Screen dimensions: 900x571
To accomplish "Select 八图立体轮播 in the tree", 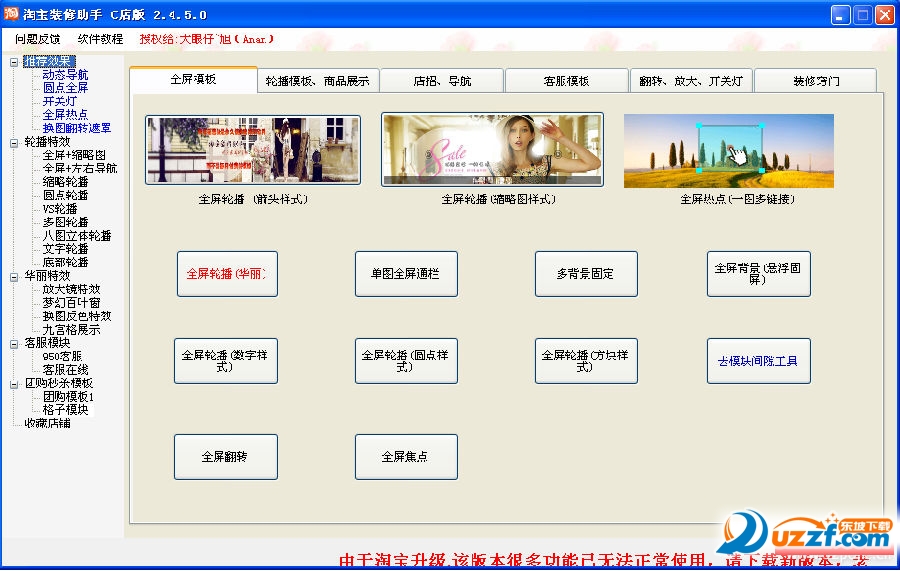I will click(77, 236).
